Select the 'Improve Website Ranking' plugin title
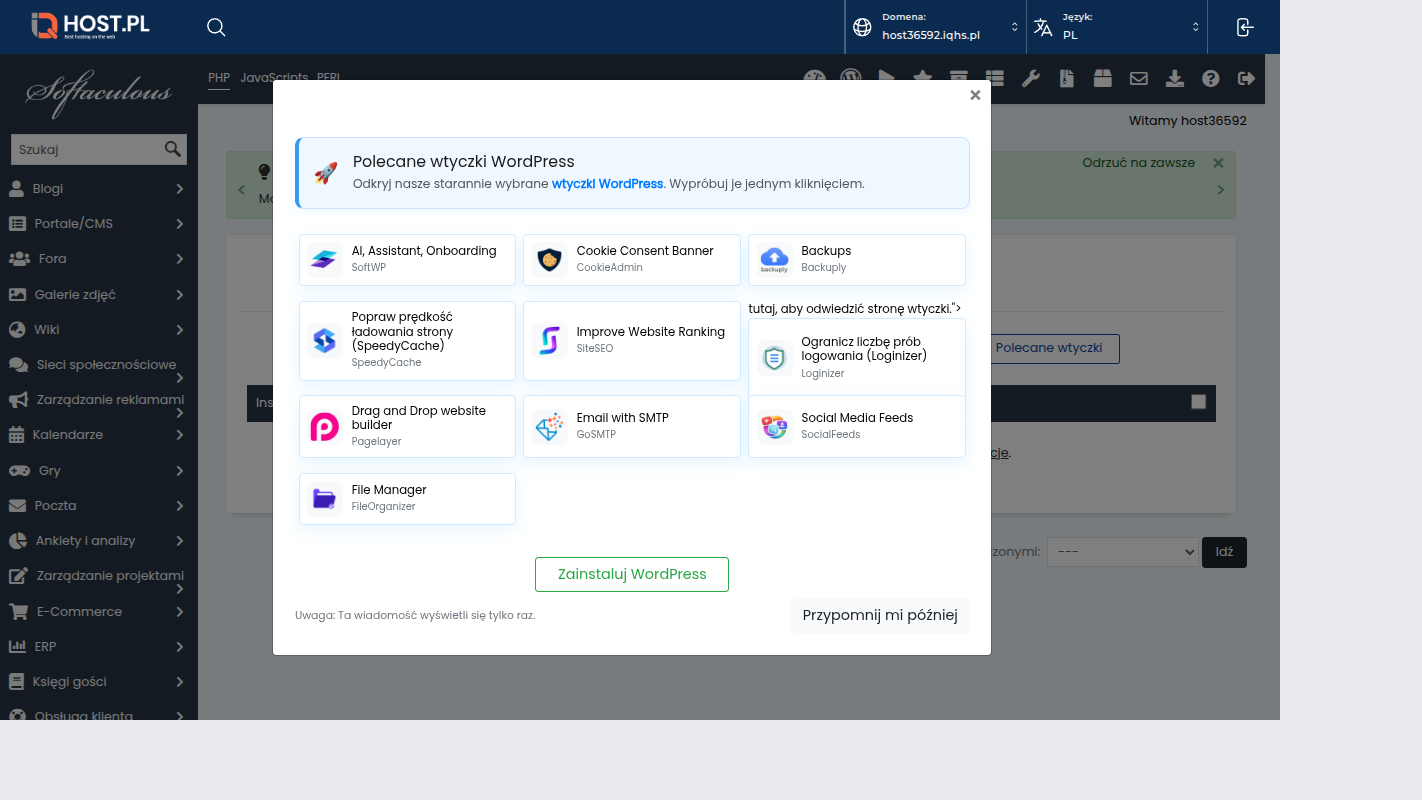Viewport: 1422px width, 800px height. (650, 332)
